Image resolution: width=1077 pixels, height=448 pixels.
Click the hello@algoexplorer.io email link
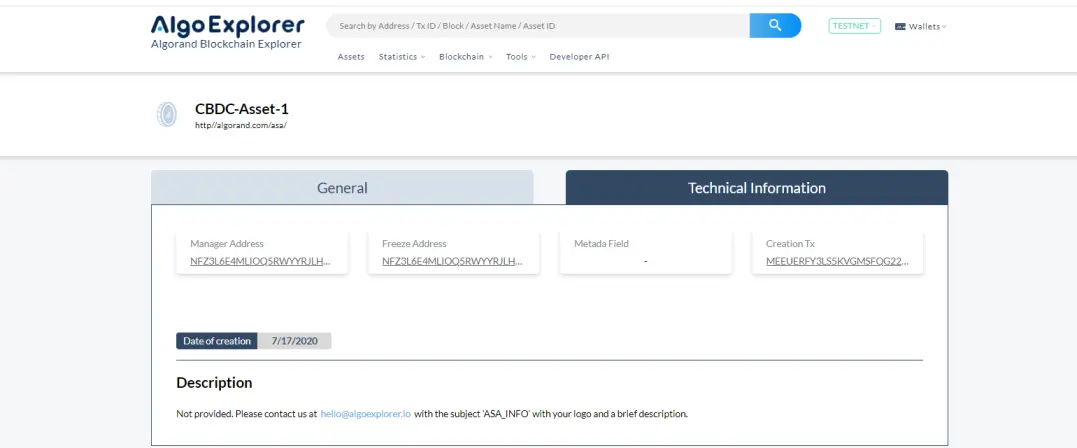365,414
